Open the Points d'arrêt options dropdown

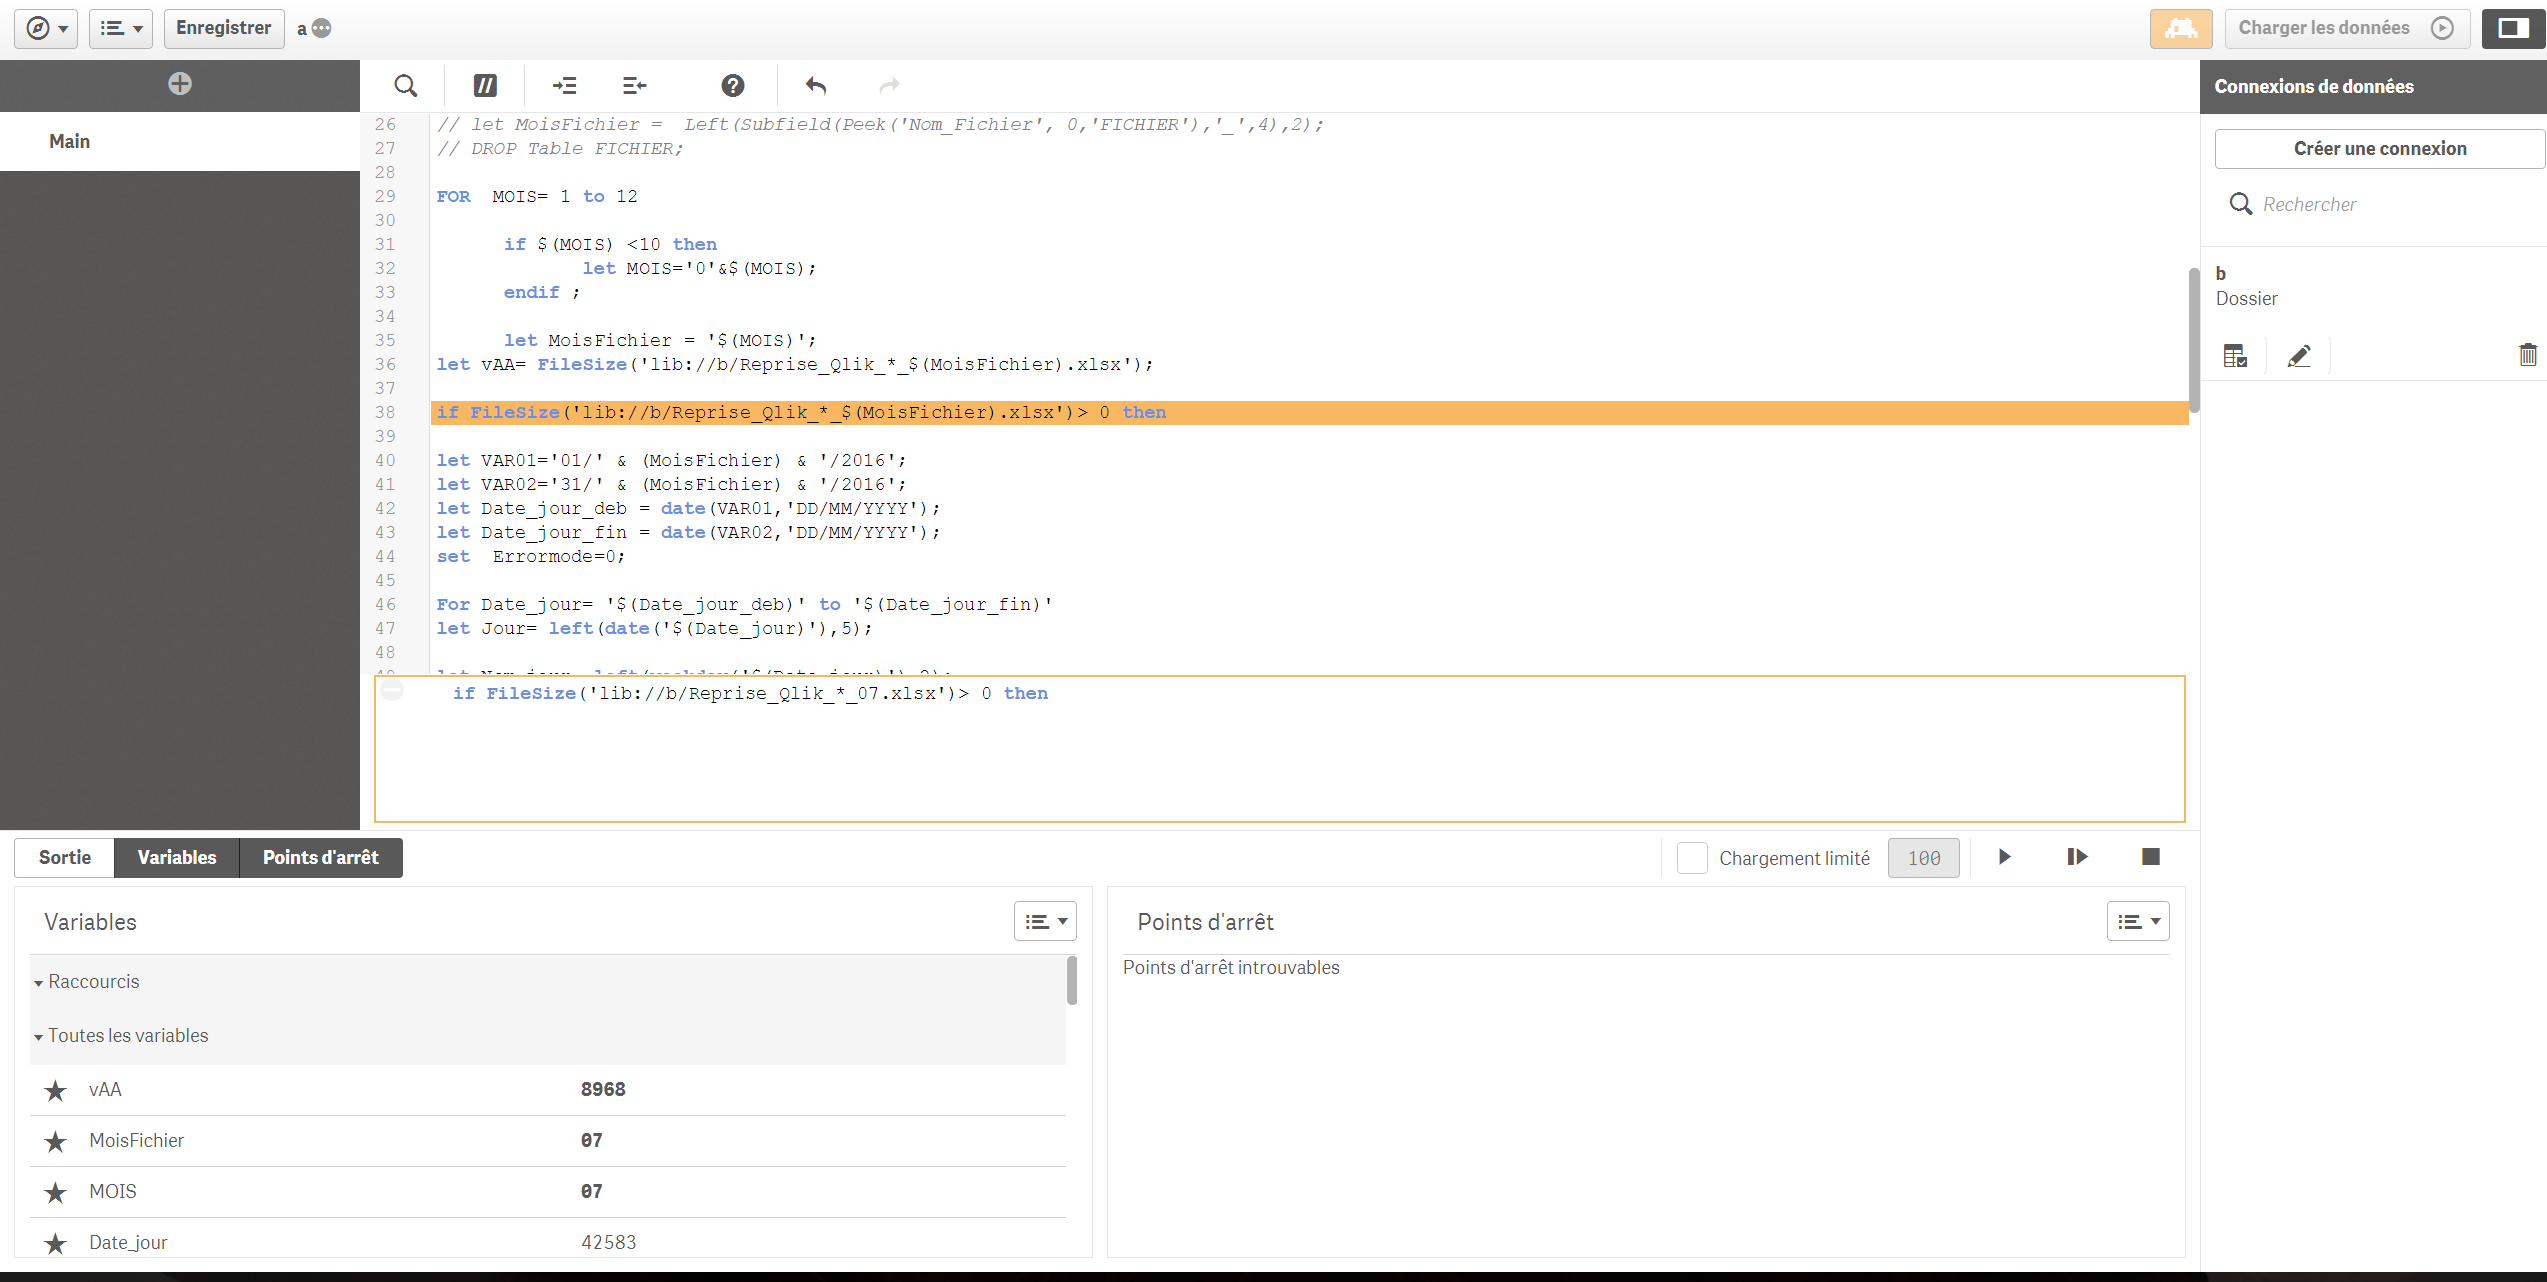pyautogui.click(x=2138, y=922)
